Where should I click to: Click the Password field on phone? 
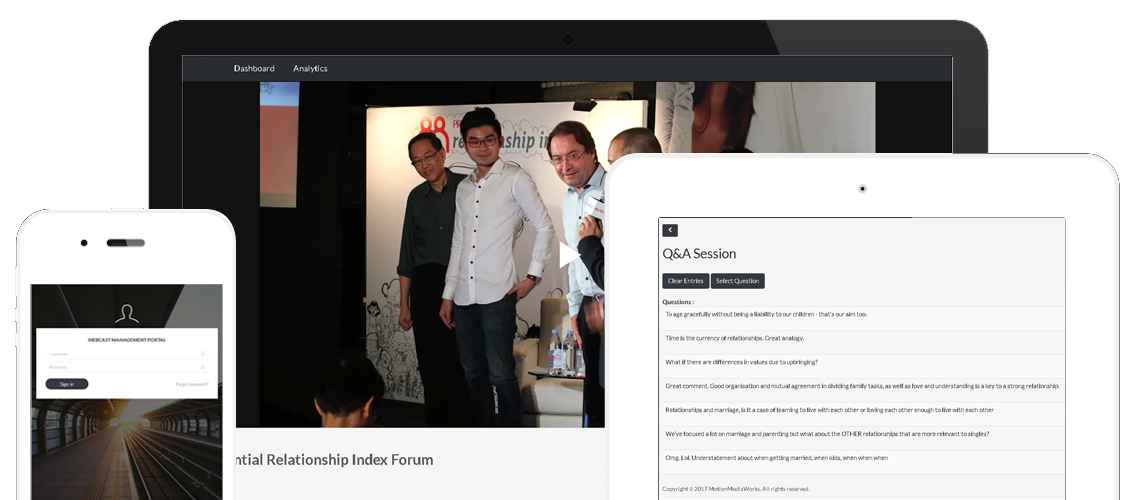(127, 367)
